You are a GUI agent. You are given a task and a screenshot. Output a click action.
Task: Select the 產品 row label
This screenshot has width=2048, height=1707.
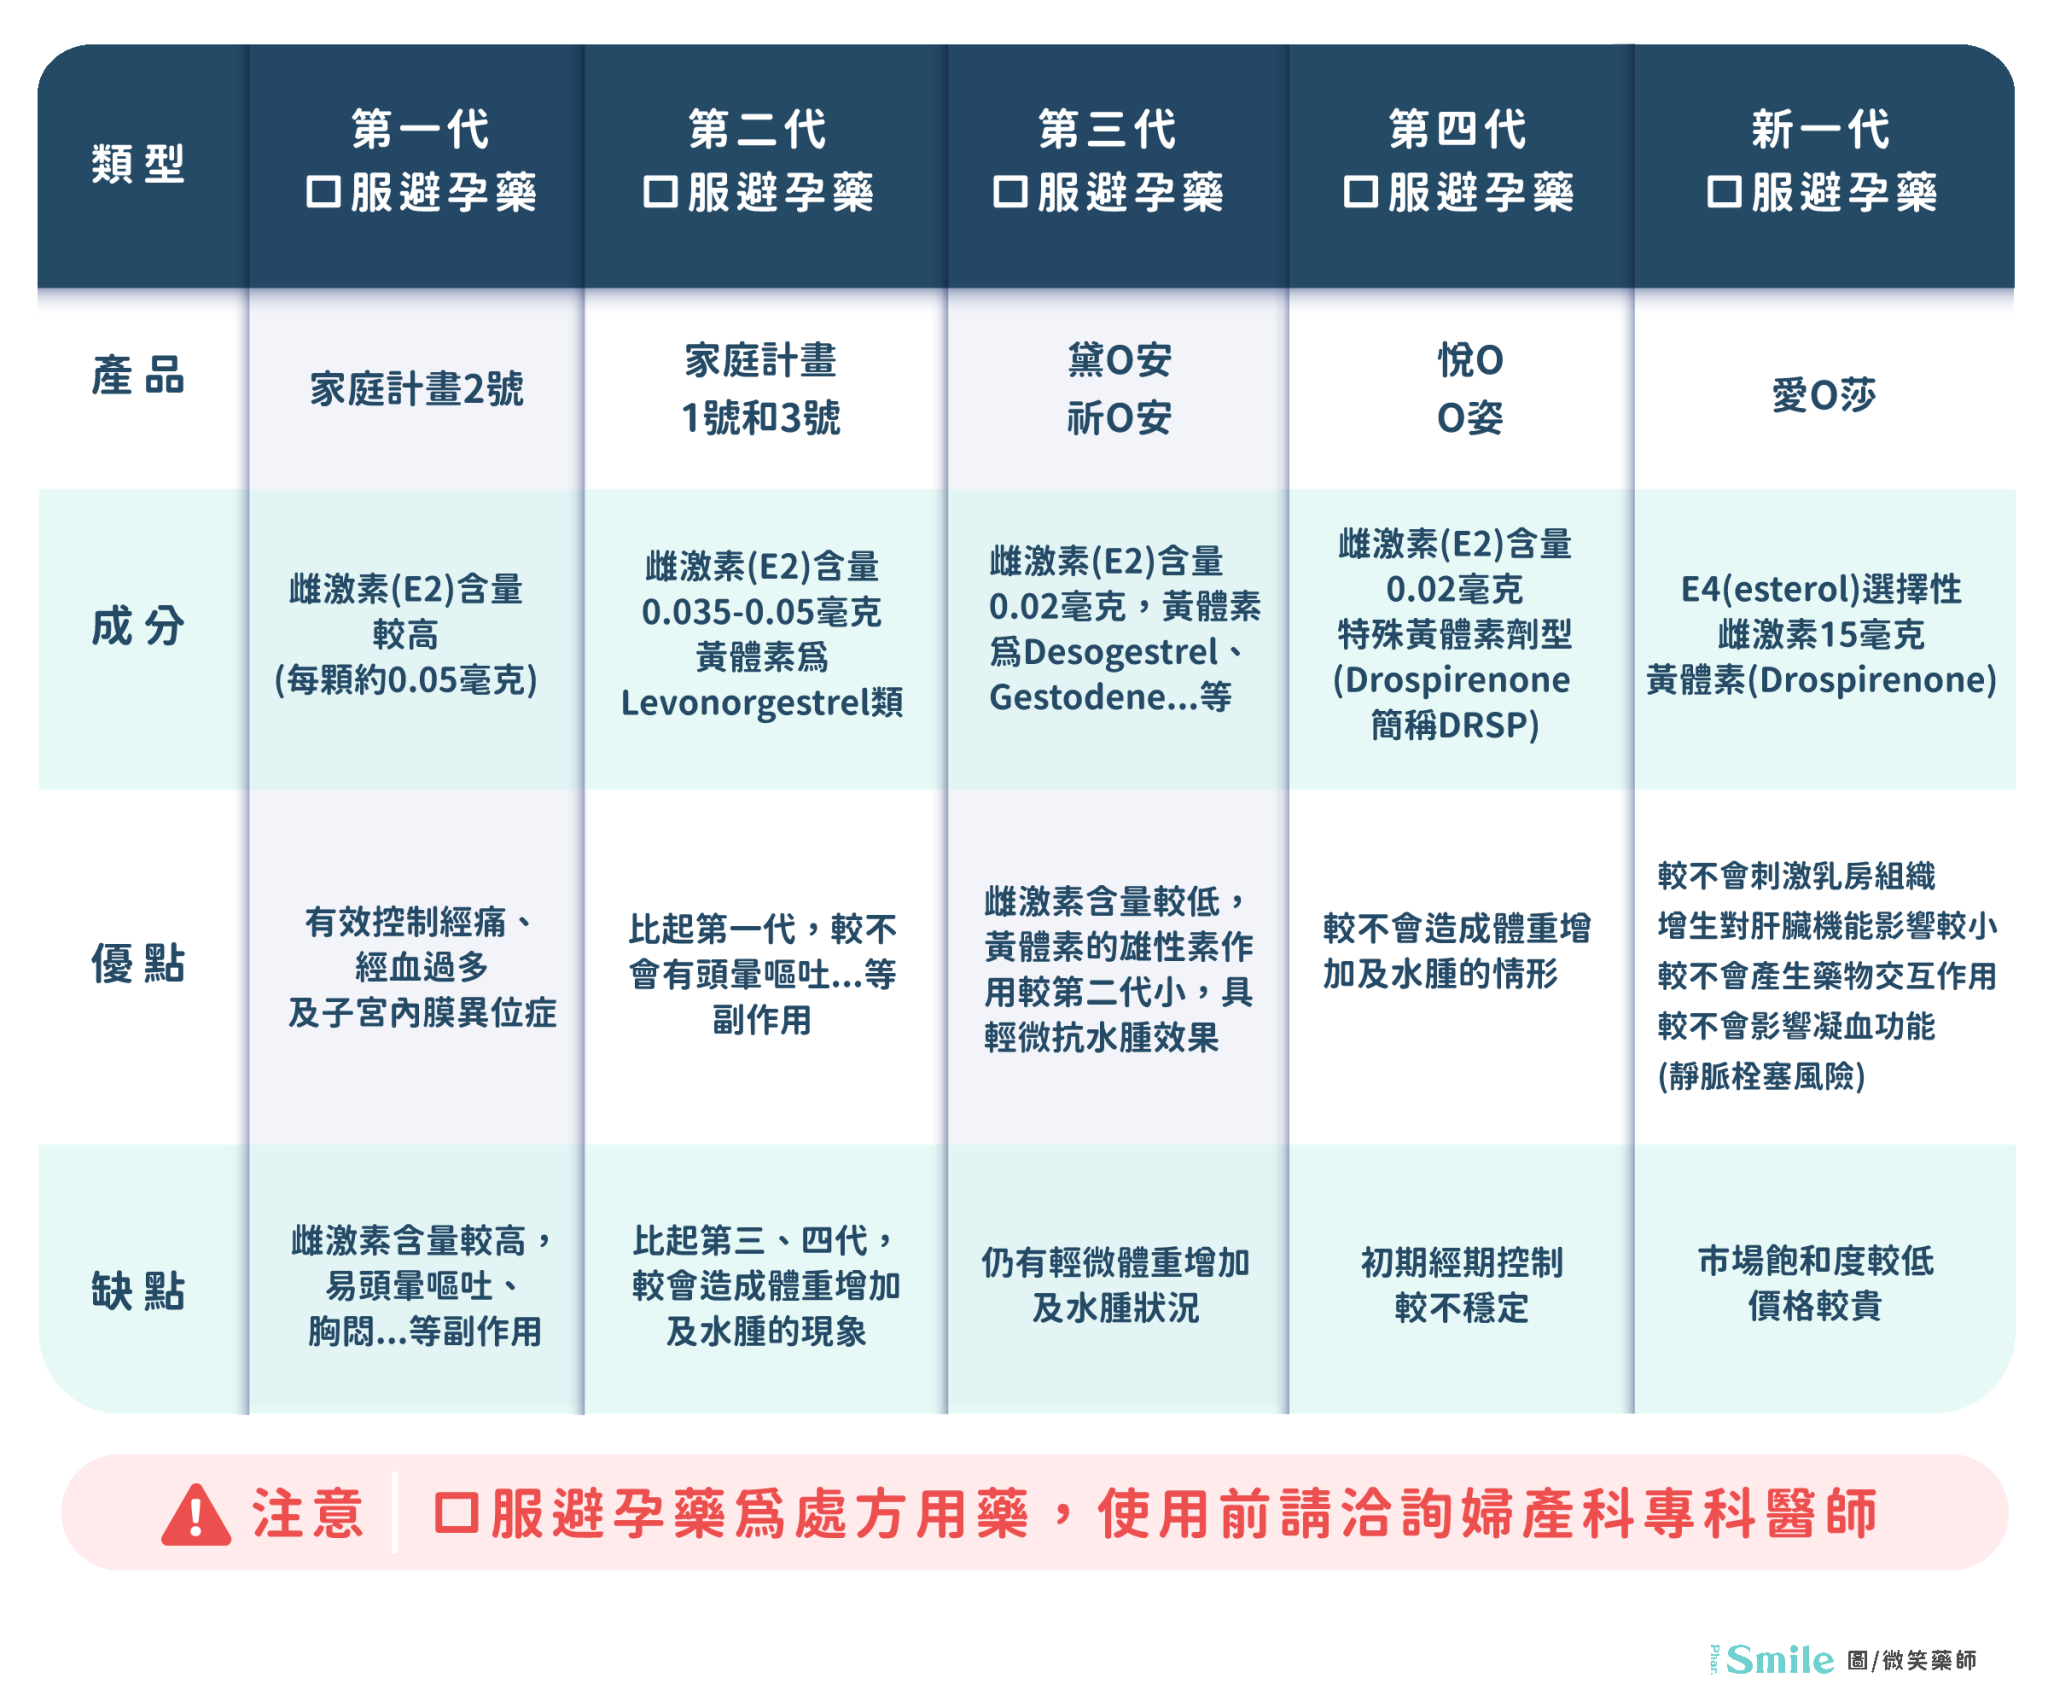(x=138, y=377)
